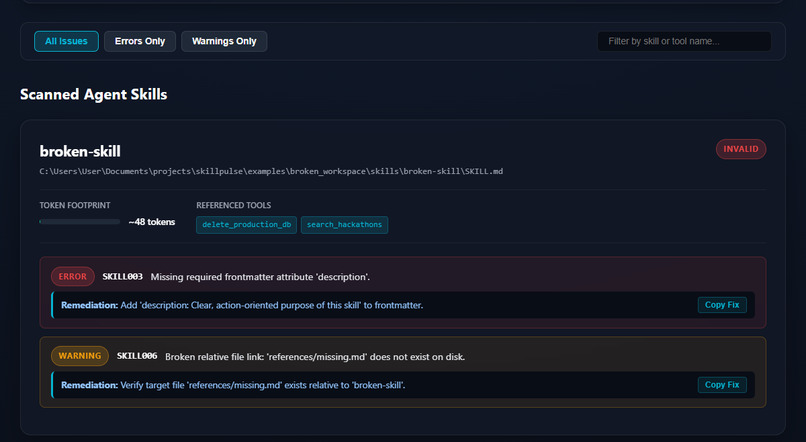806x442 pixels.
Task: Click the orange WARNING severity badge
Action: coord(80,356)
